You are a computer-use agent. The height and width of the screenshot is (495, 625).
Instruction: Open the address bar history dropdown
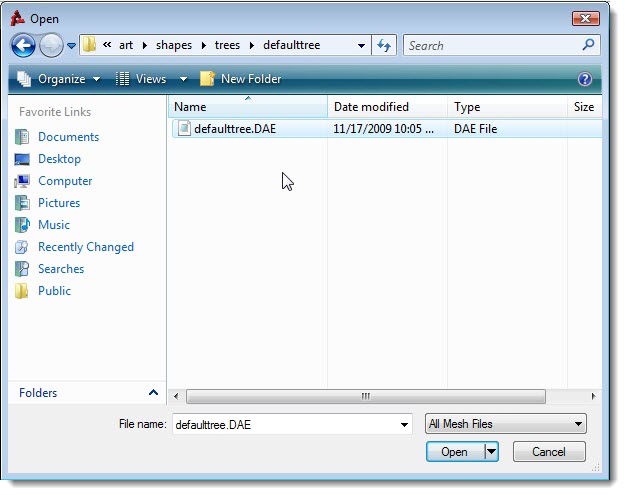click(361, 45)
